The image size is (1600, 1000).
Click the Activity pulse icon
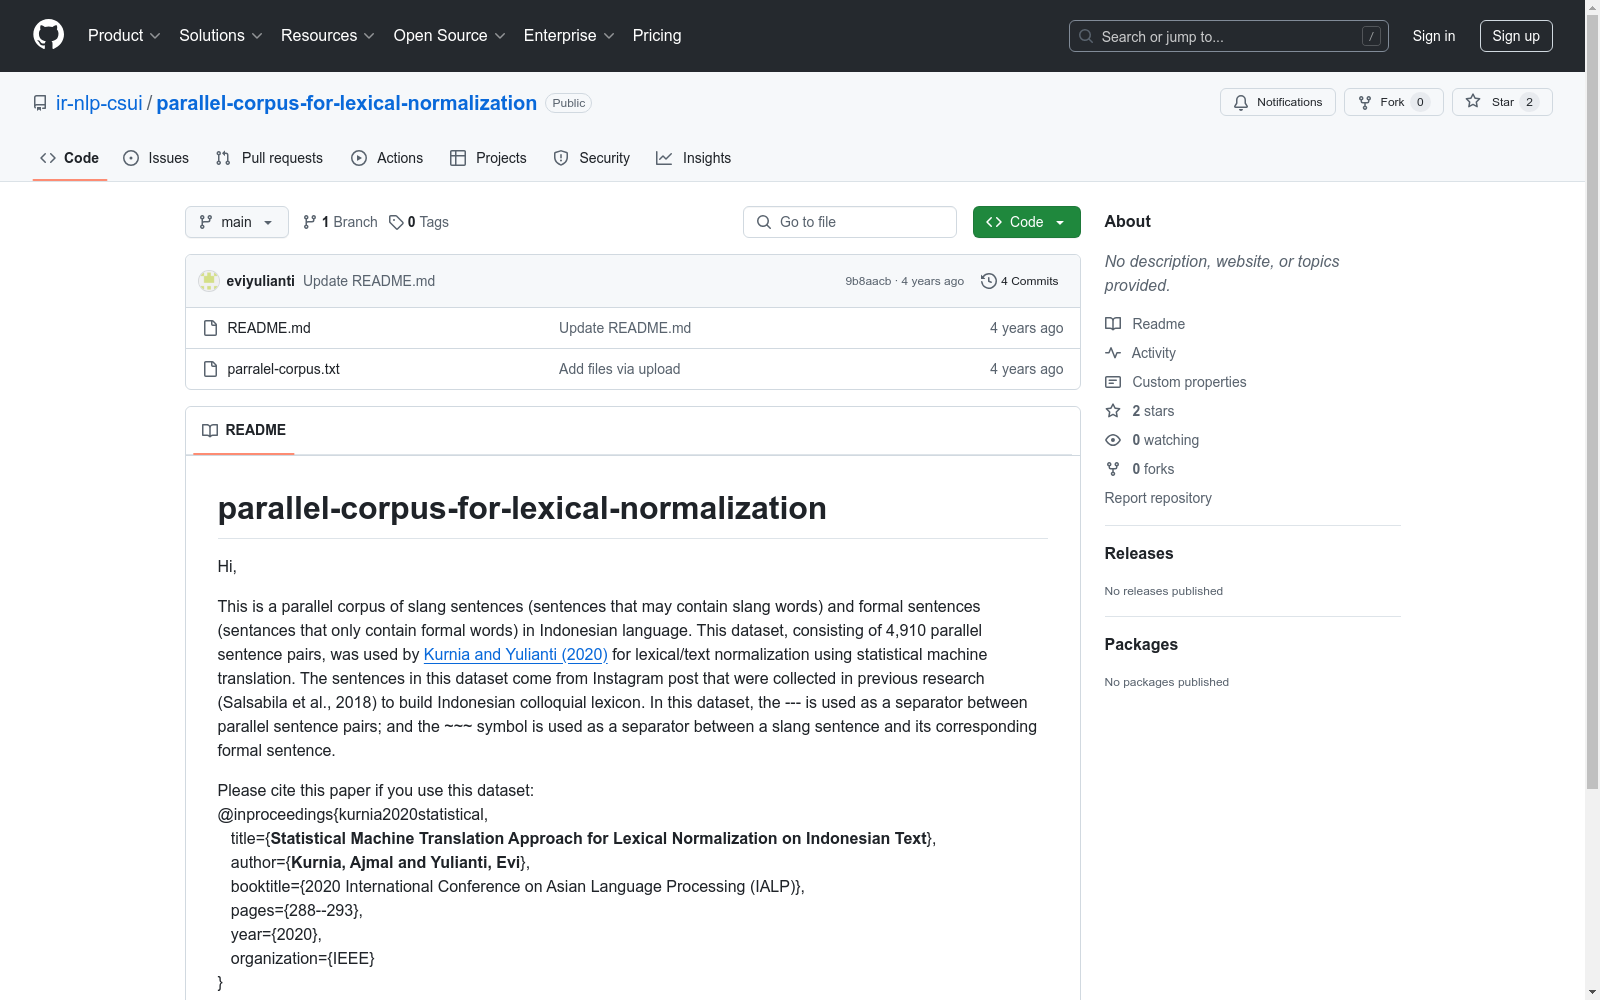tap(1113, 353)
